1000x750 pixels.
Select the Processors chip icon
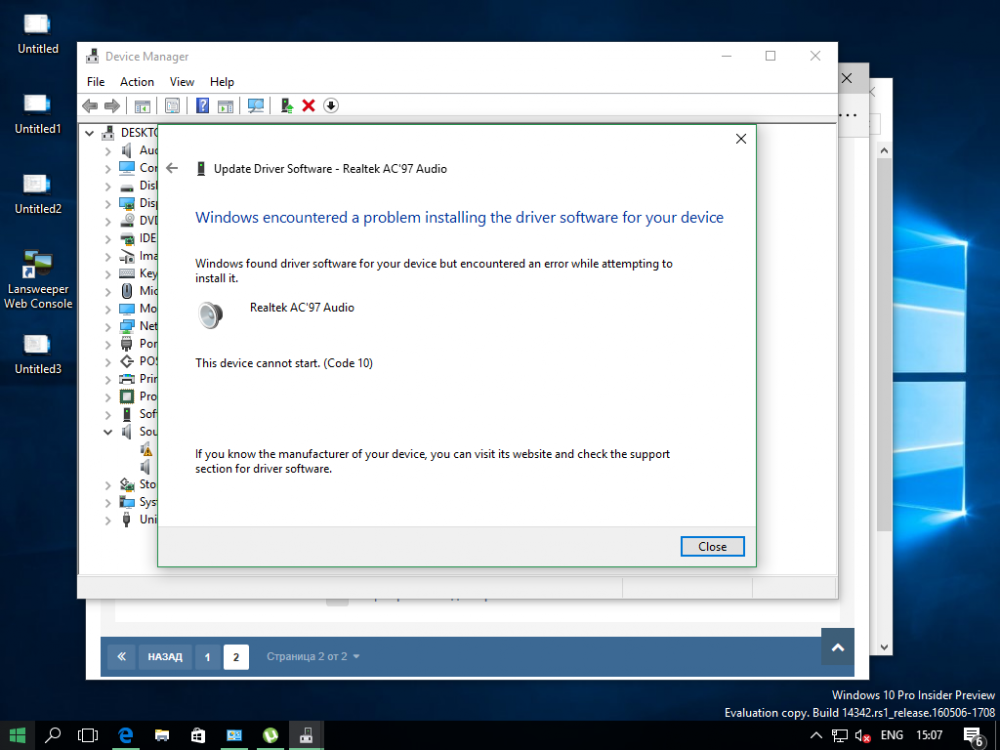127,397
